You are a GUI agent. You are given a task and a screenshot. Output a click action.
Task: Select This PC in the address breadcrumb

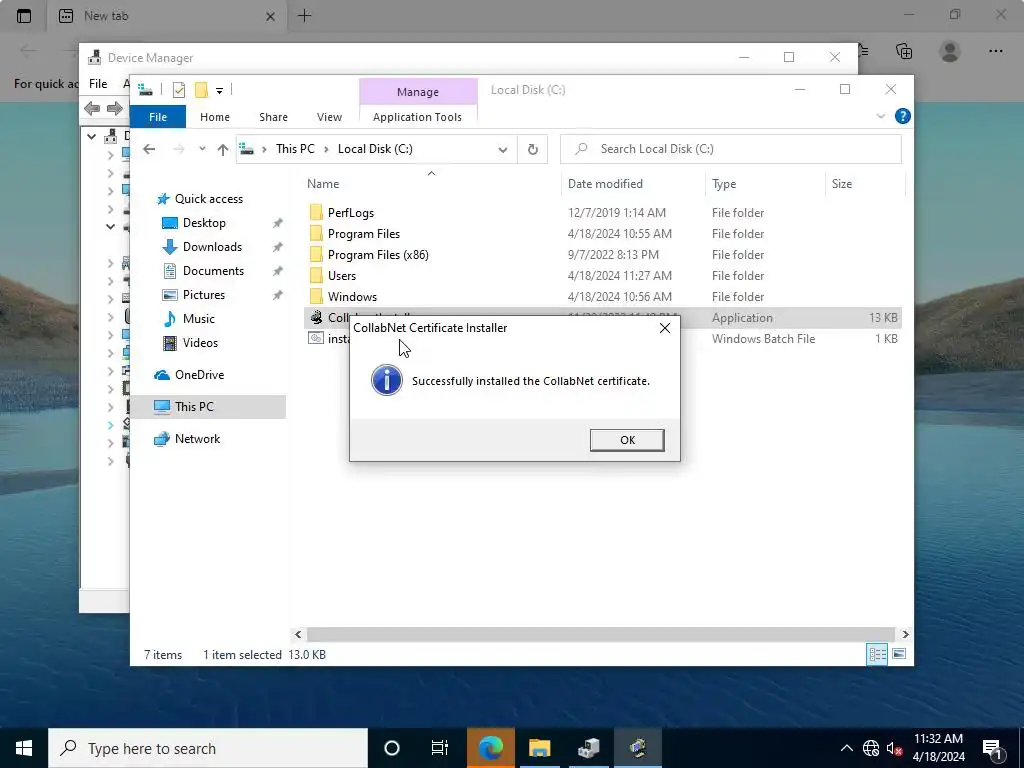tap(295, 149)
